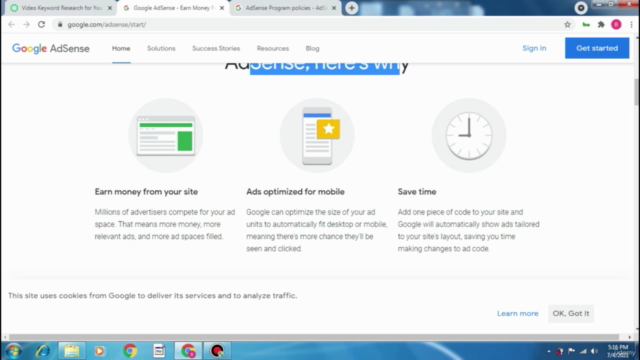Click the Save time heading

[x=417, y=192]
